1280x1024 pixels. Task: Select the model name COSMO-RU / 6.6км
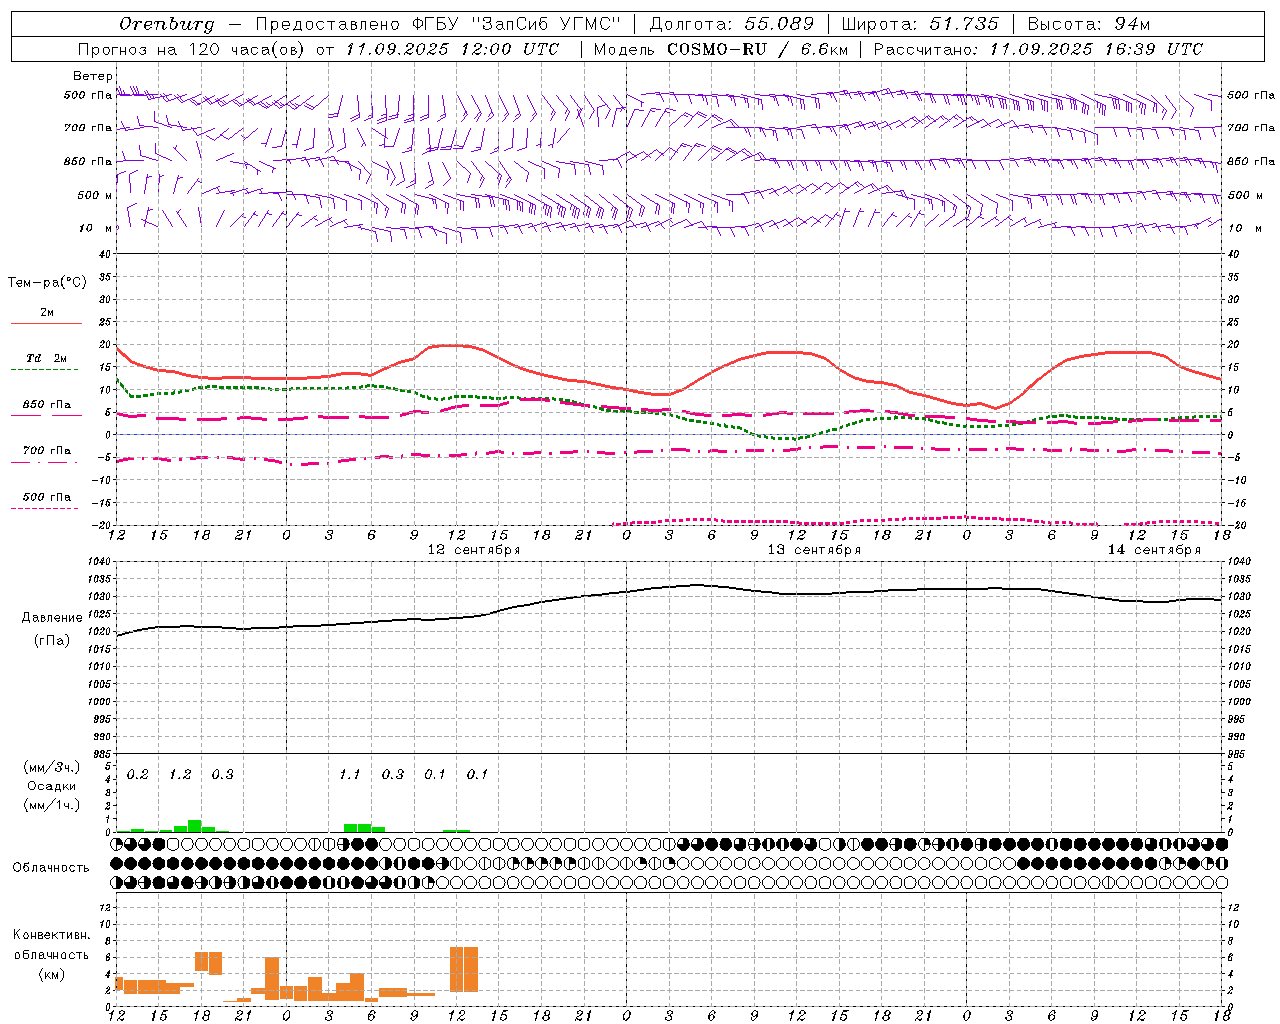[x=758, y=49]
